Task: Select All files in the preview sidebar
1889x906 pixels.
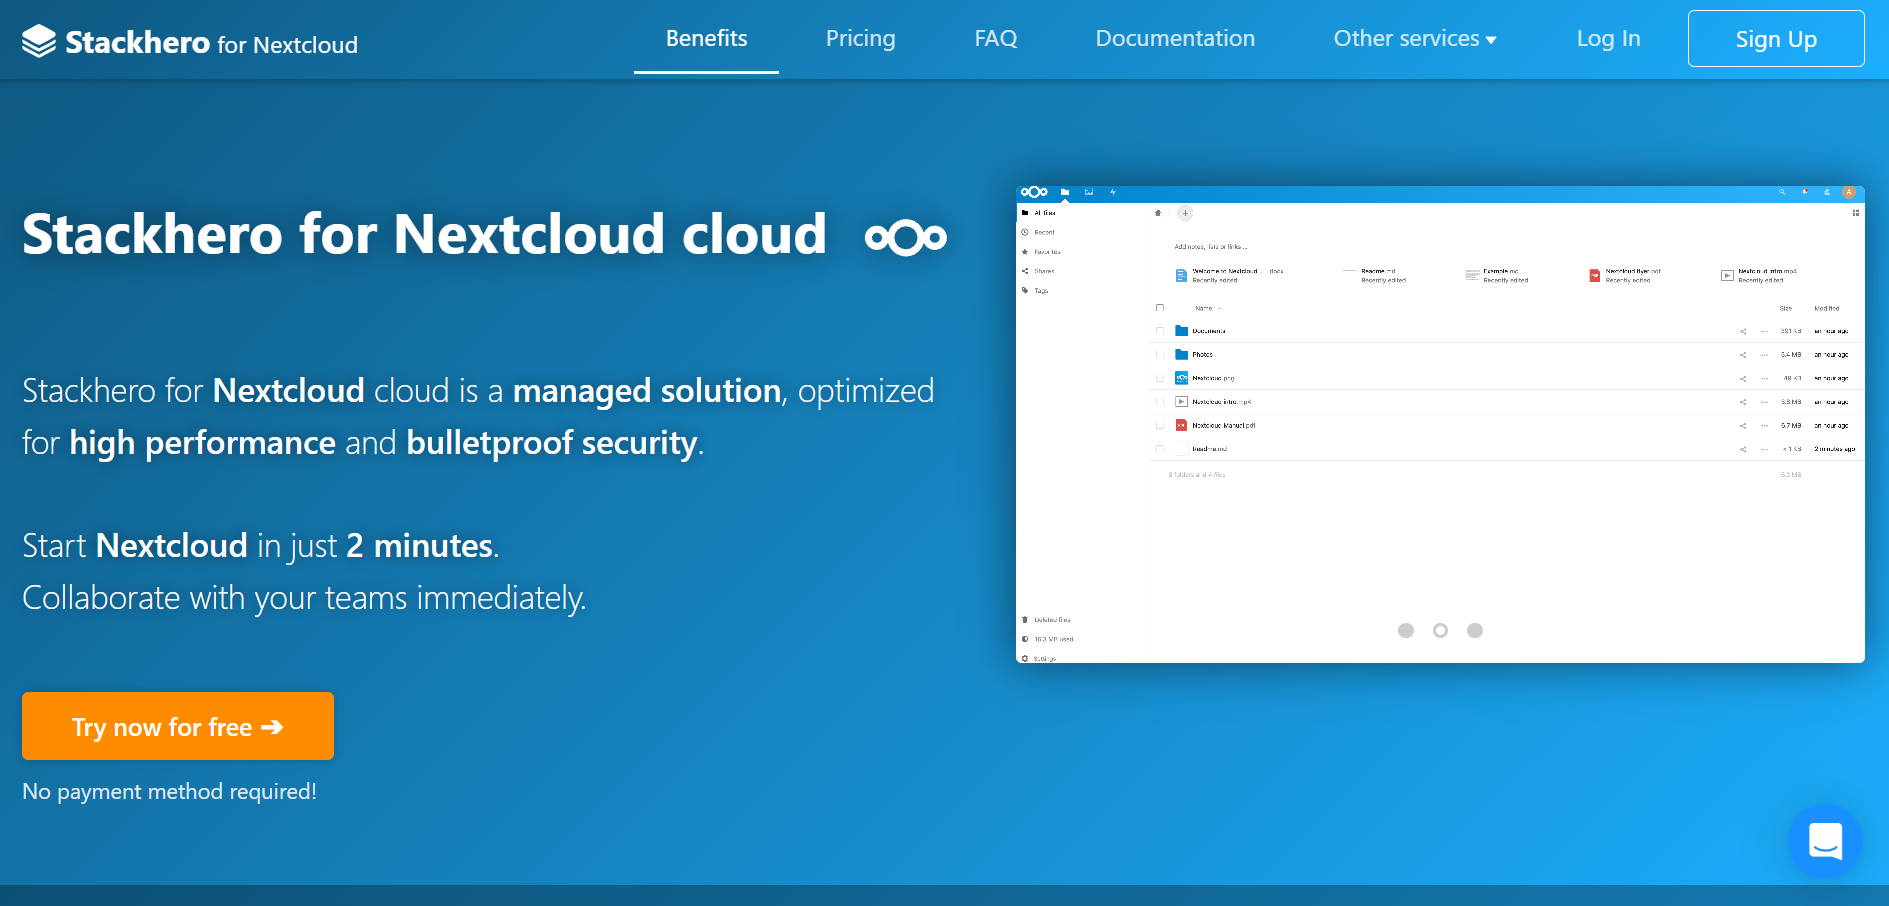Action: pos(1039,213)
